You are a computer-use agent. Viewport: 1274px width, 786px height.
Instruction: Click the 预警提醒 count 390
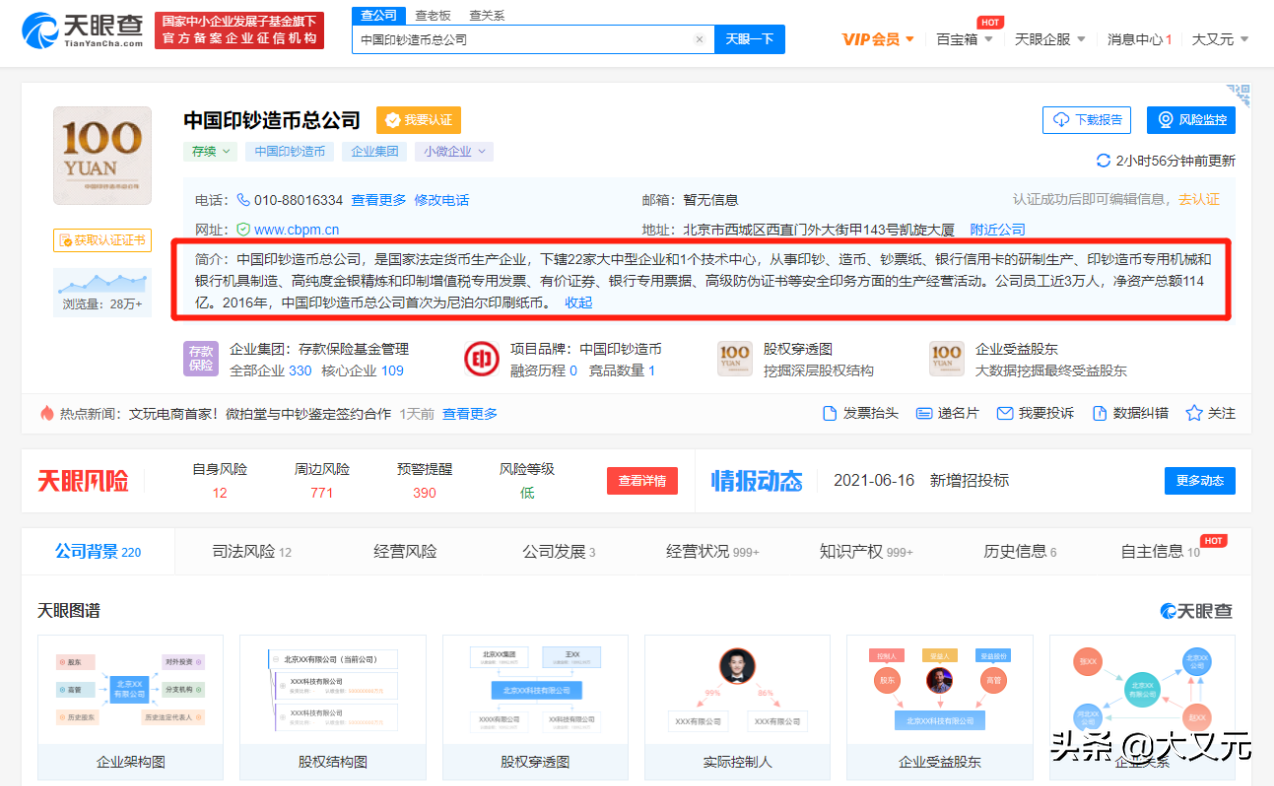[425, 492]
